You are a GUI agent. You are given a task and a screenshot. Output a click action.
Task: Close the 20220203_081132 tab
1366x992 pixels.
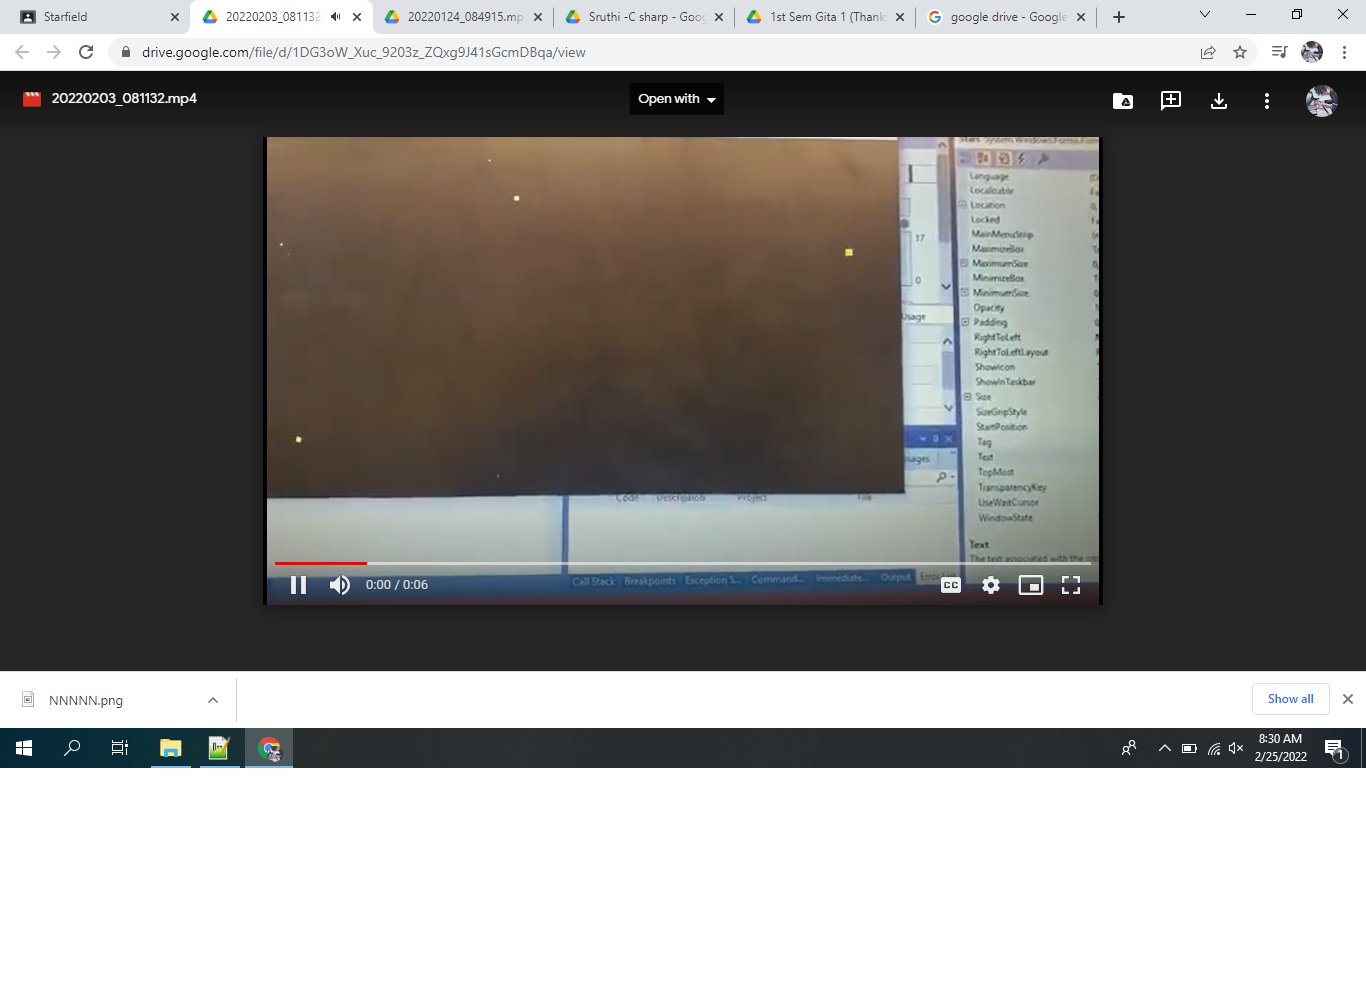coord(357,17)
